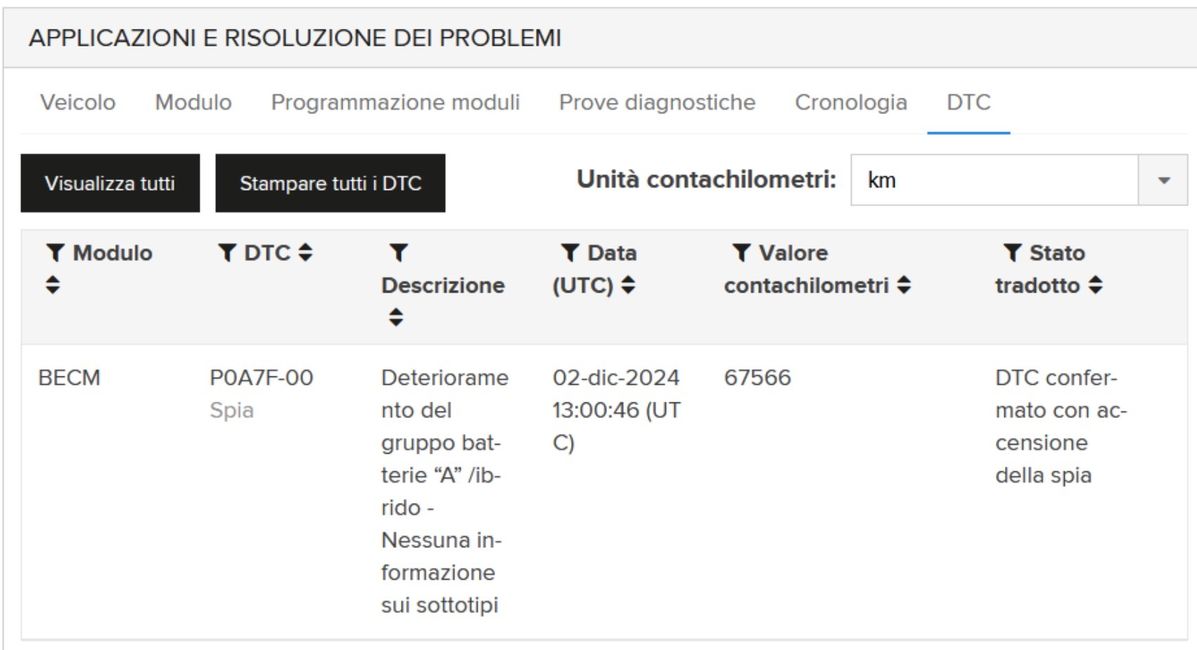
Task: Filter the Descrizione column
Action: coord(398,253)
